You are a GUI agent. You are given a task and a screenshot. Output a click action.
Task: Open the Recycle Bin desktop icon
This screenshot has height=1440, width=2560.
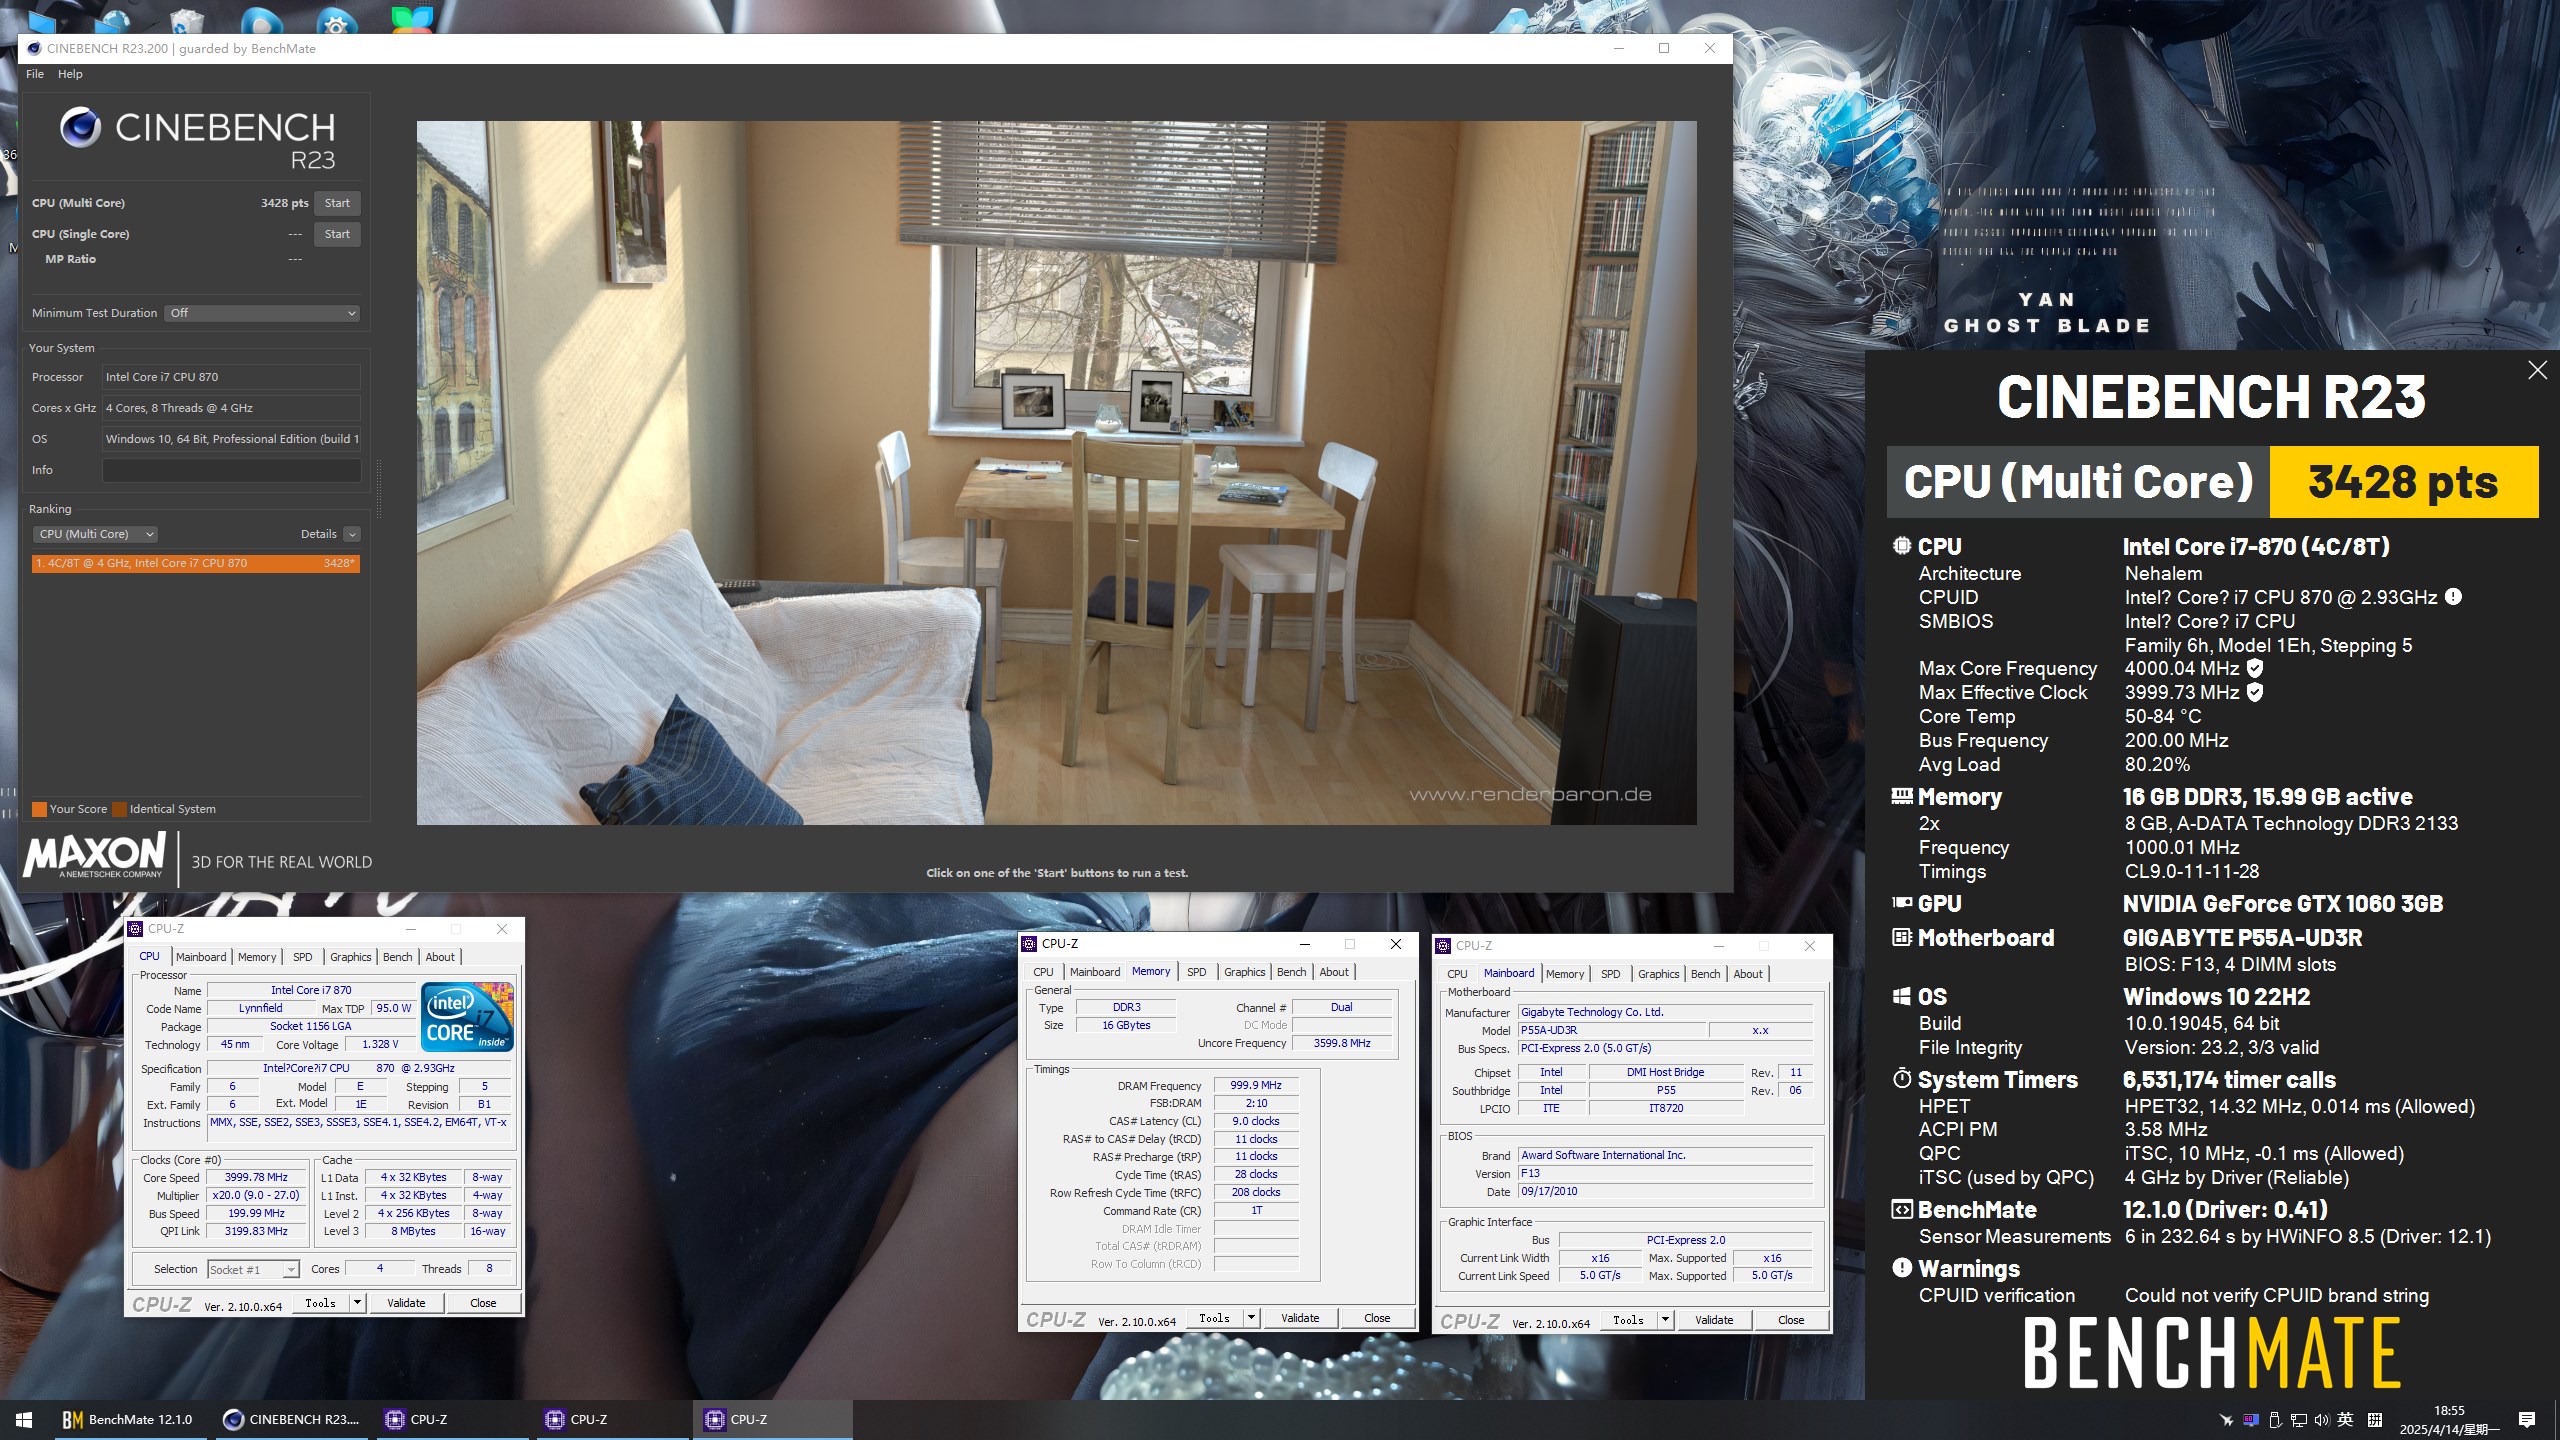coord(187,20)
